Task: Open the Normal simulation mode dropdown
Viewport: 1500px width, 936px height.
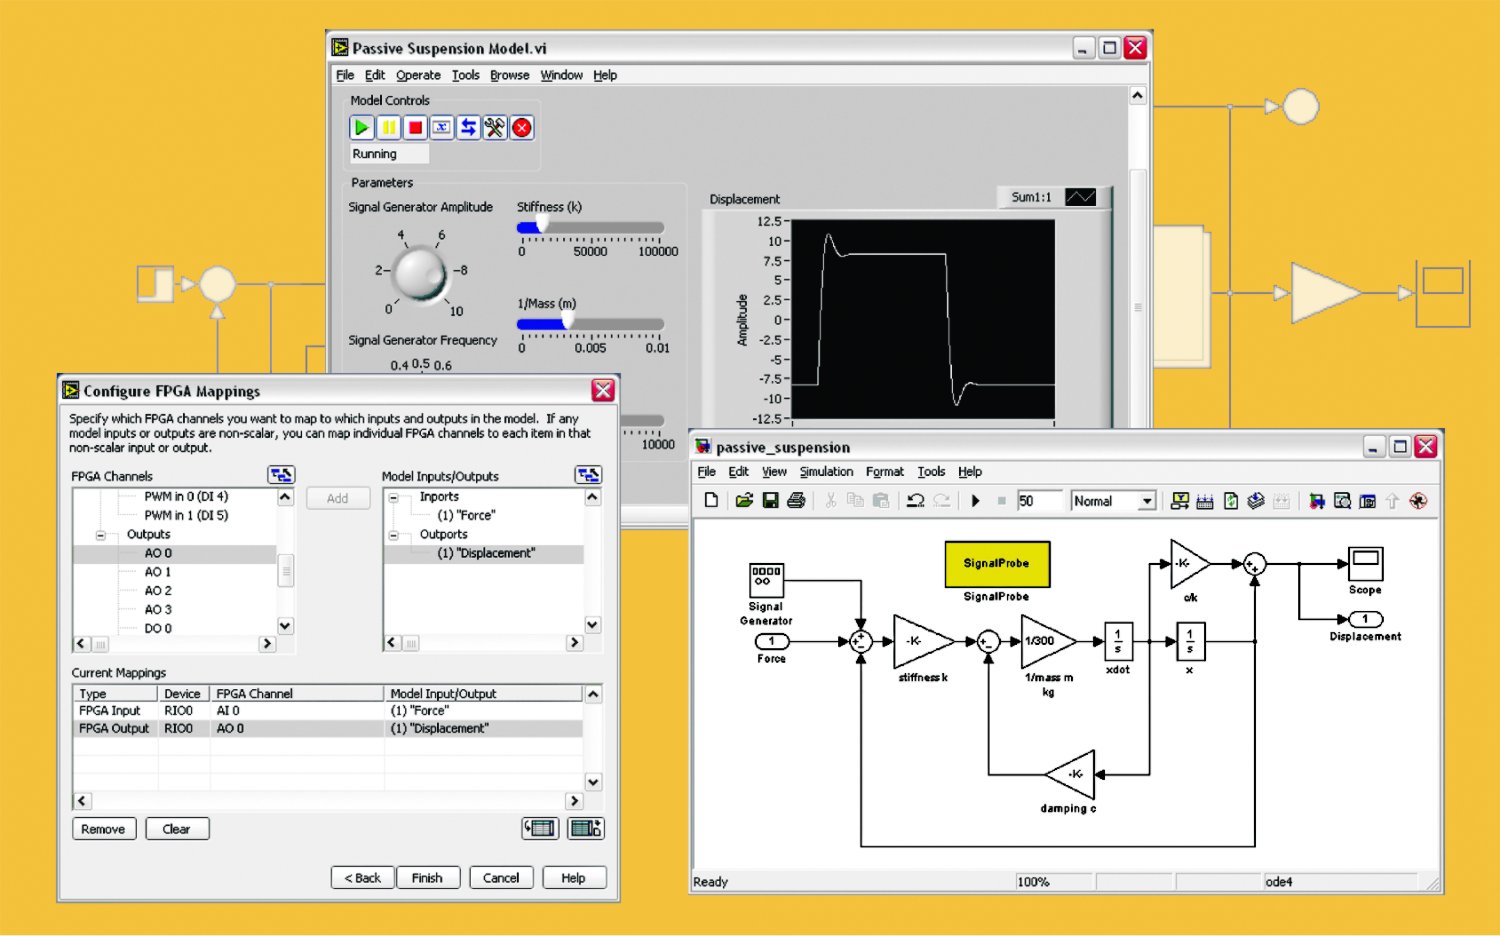Action: point(1148,500)
